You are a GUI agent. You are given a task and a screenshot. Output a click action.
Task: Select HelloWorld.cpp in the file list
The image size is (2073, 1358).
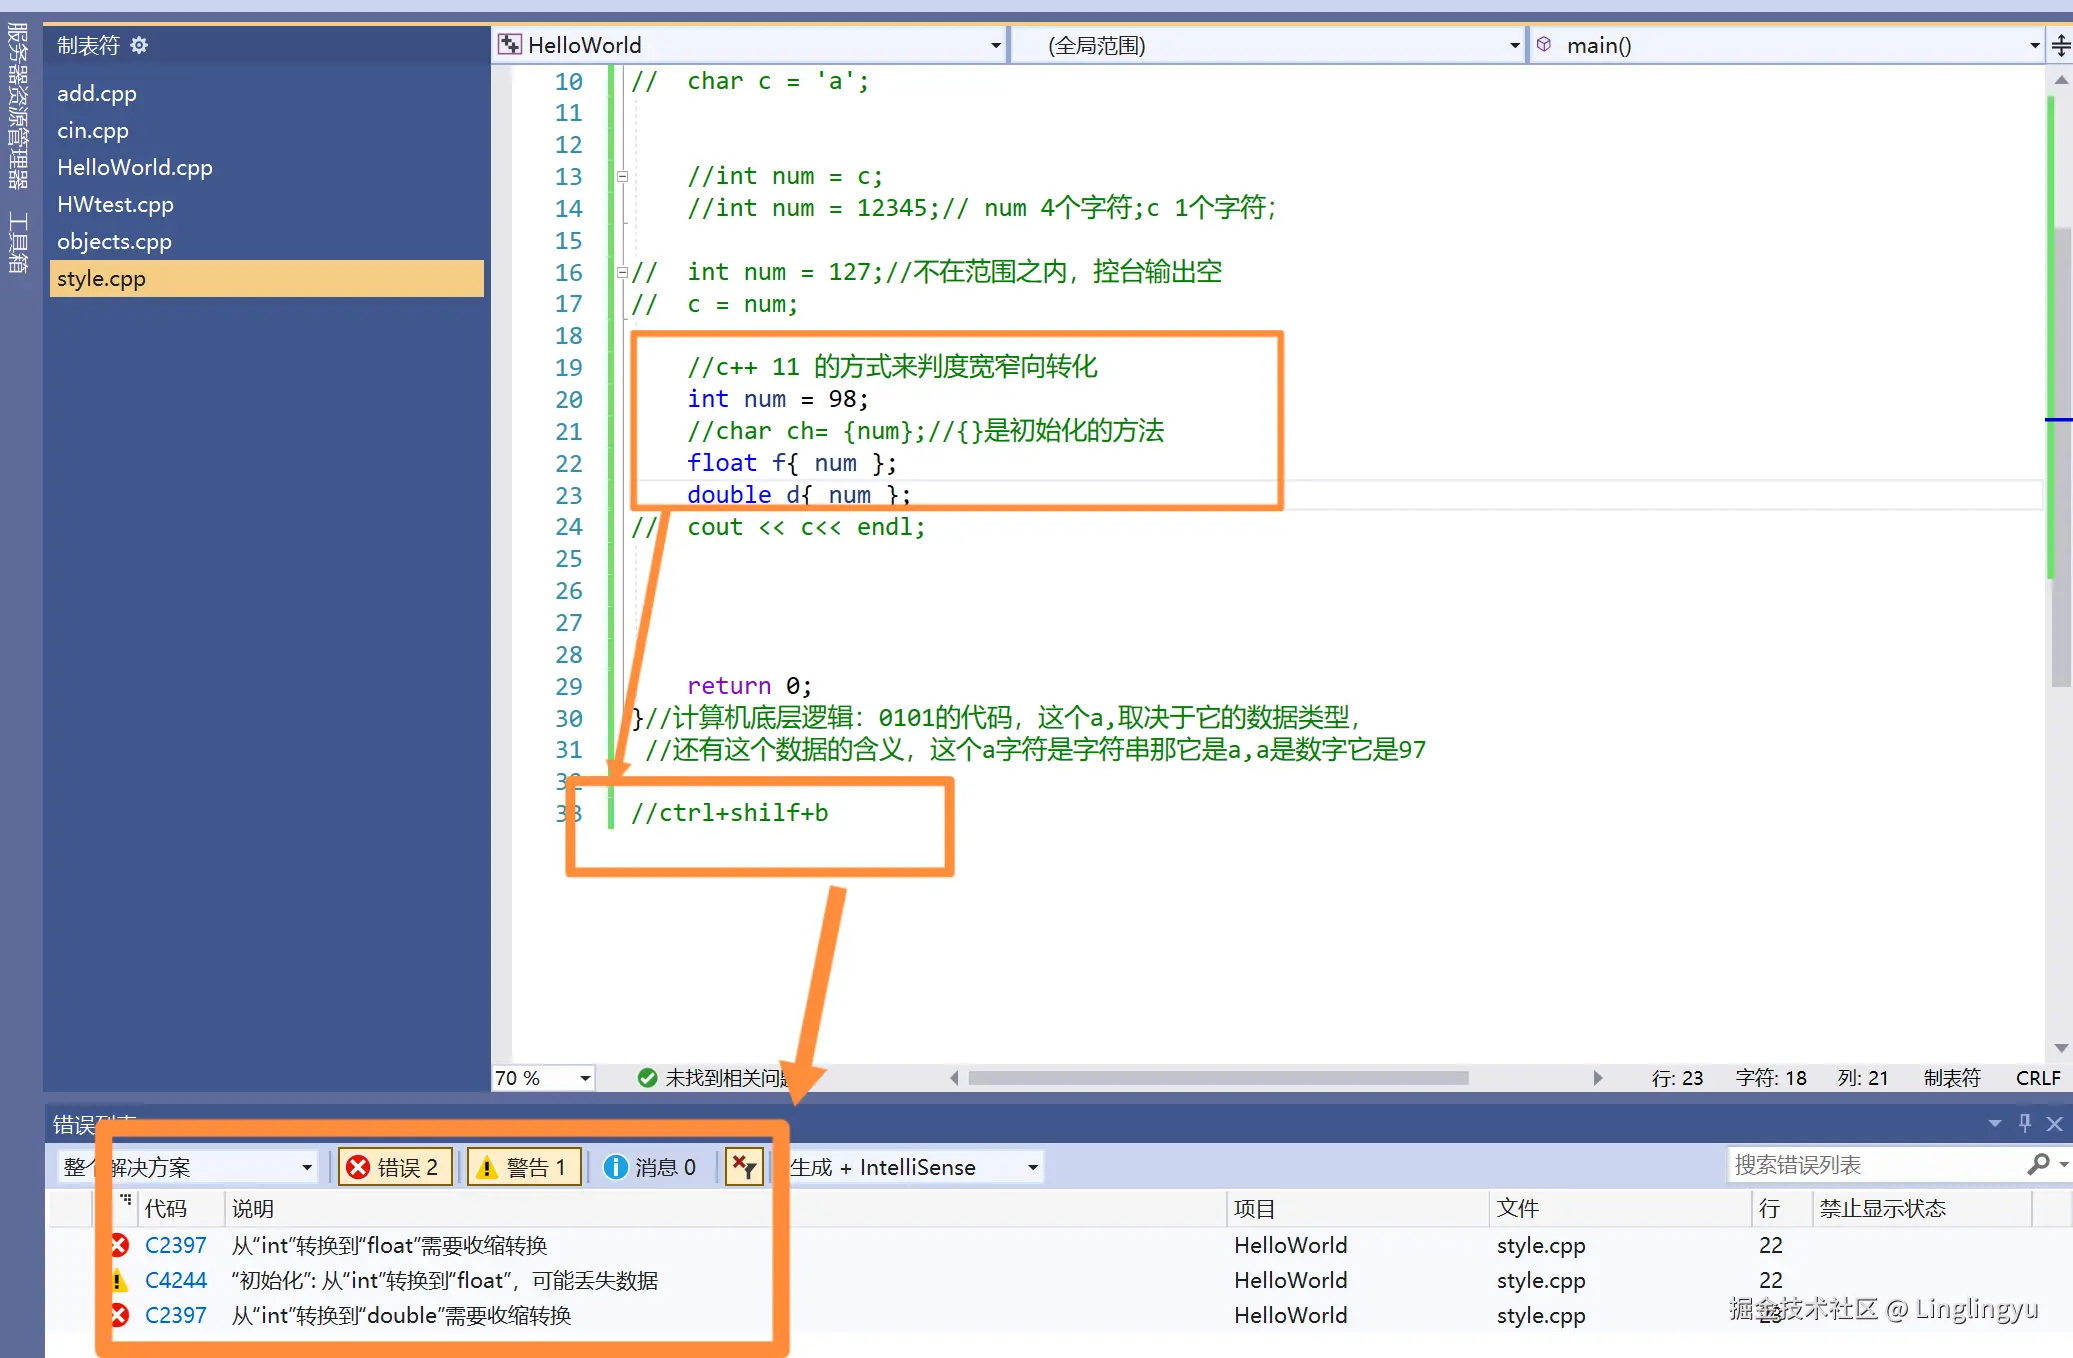pyautogui.click(x=134, y=167)
